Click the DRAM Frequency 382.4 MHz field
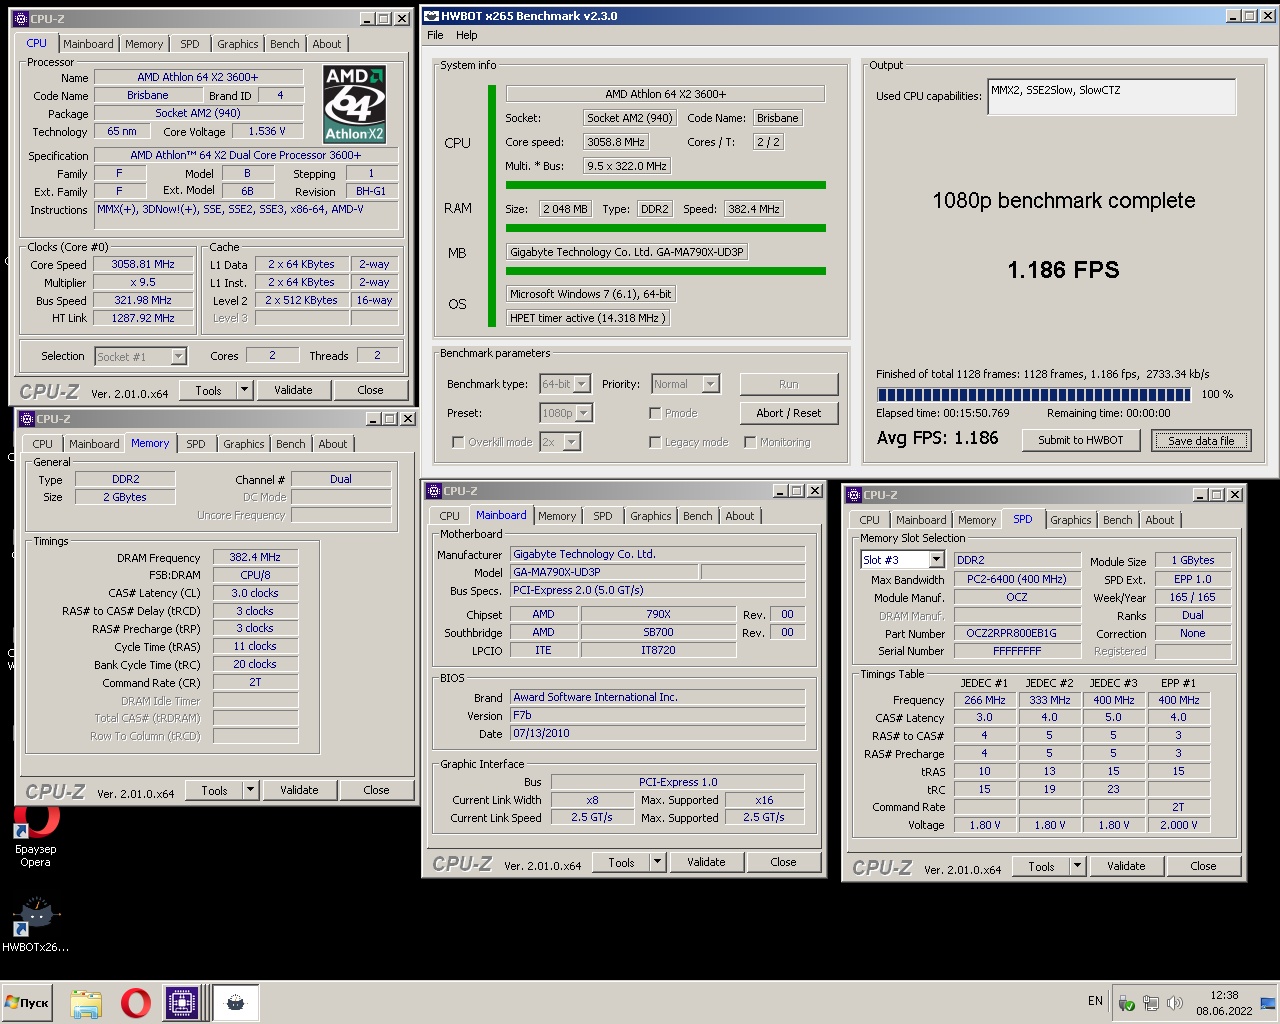1280x1024 pixels. tap(255, 557)
